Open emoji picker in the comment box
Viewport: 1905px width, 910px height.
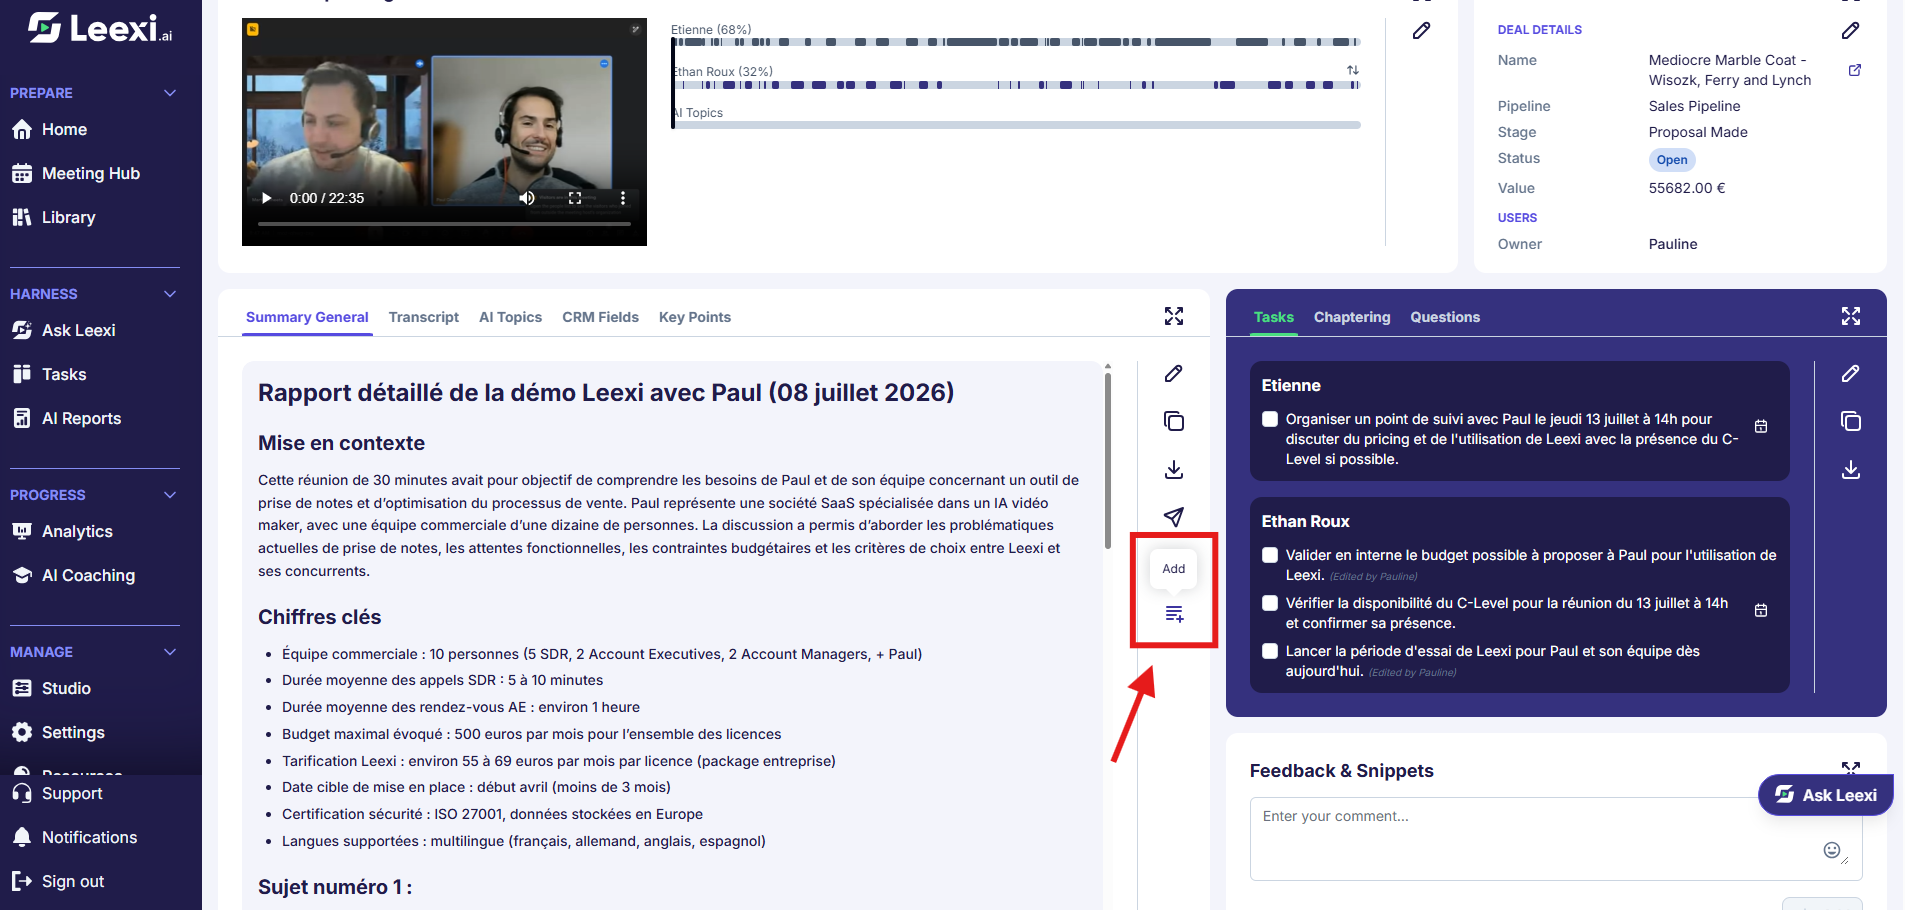point(1832,850)
